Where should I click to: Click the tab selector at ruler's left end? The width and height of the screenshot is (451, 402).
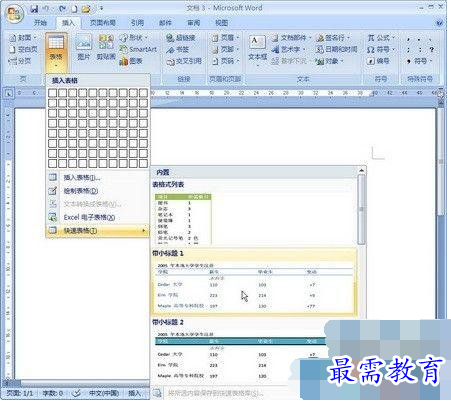9,94
